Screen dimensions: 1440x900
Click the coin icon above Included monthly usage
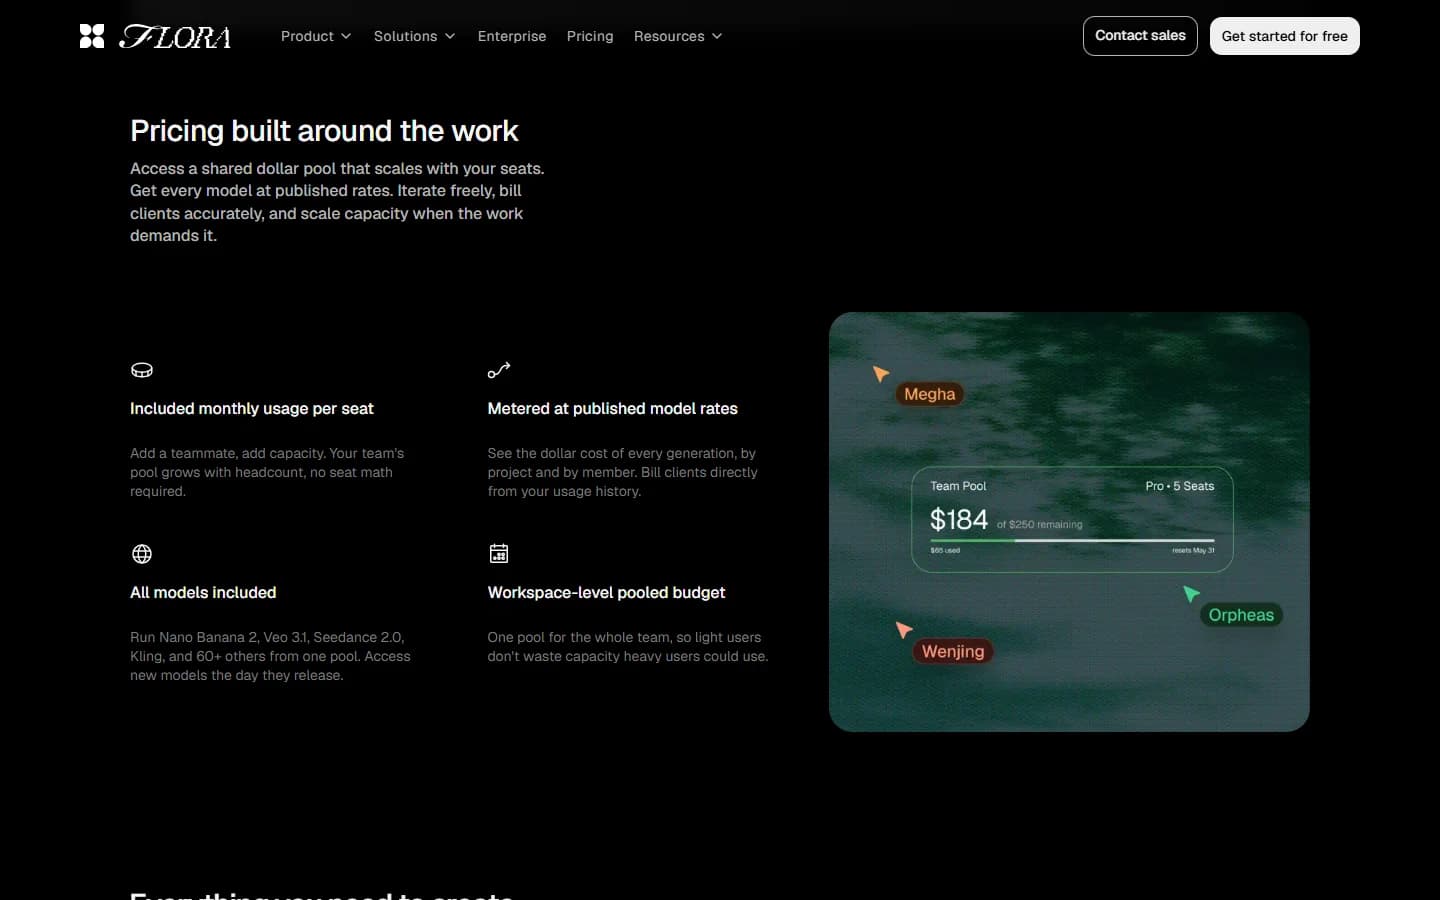tap(142, 370)
